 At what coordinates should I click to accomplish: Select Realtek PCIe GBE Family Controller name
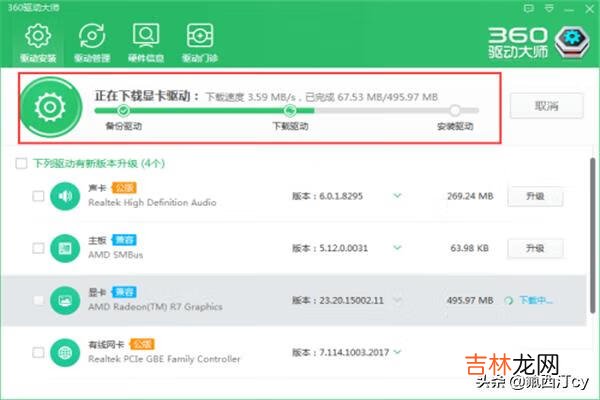pyautogui.click(x=164, y=359)
